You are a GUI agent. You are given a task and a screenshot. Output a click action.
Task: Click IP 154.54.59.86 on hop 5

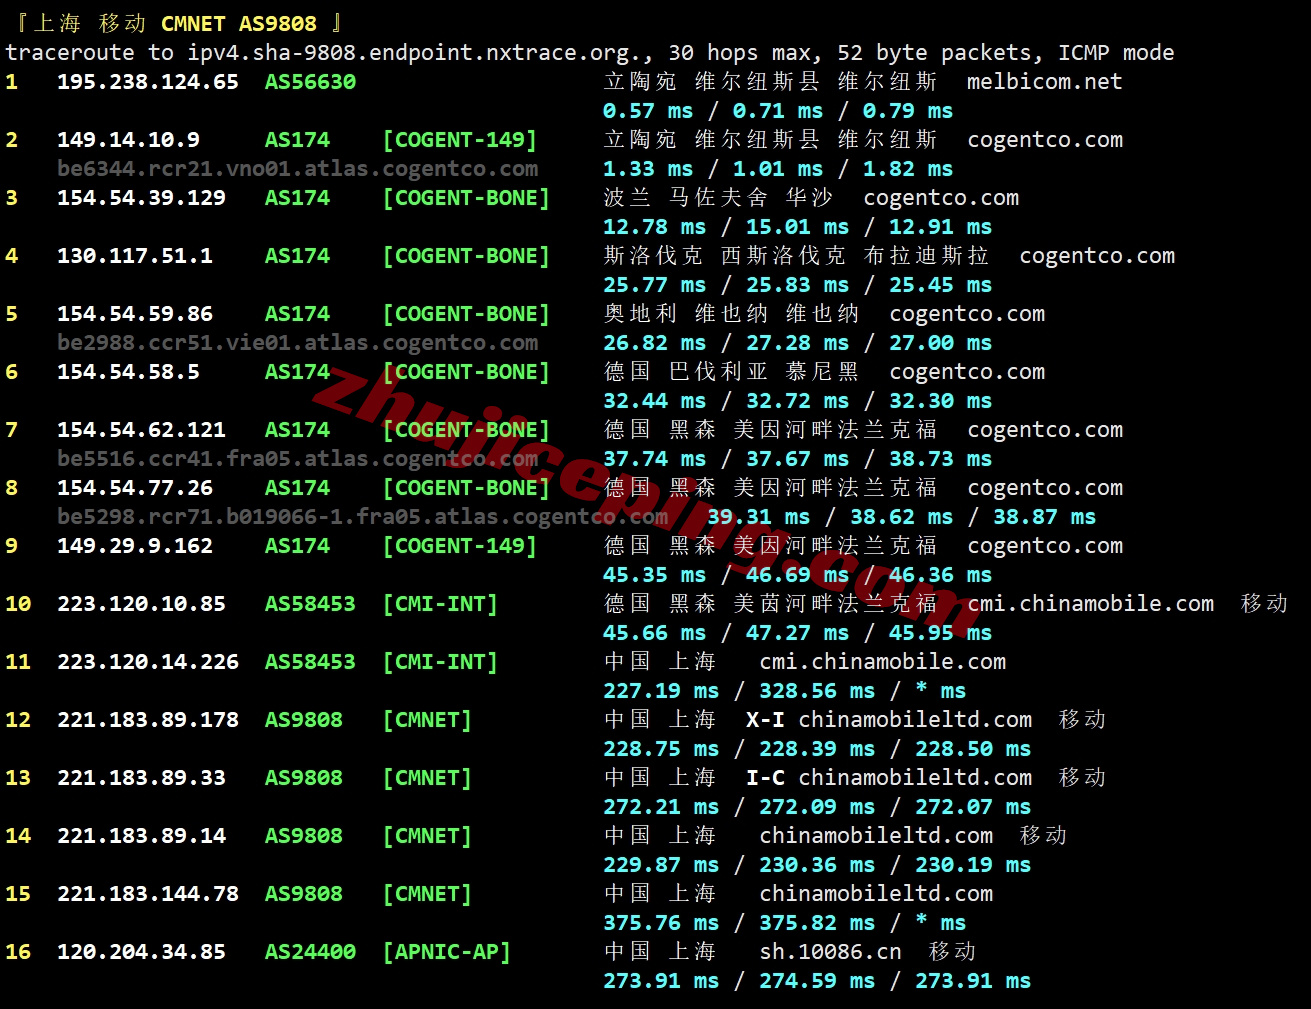(135, 314)
